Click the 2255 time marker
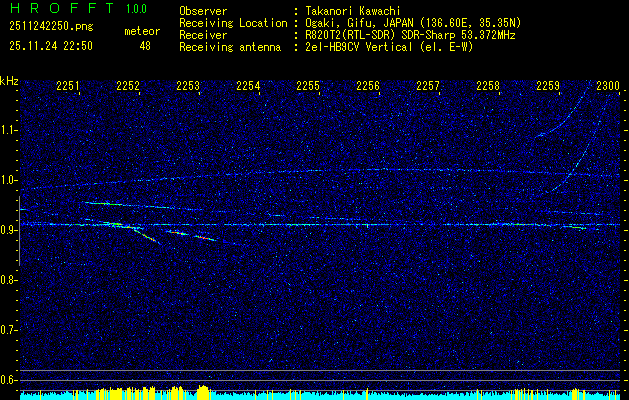 coord(308,87)
